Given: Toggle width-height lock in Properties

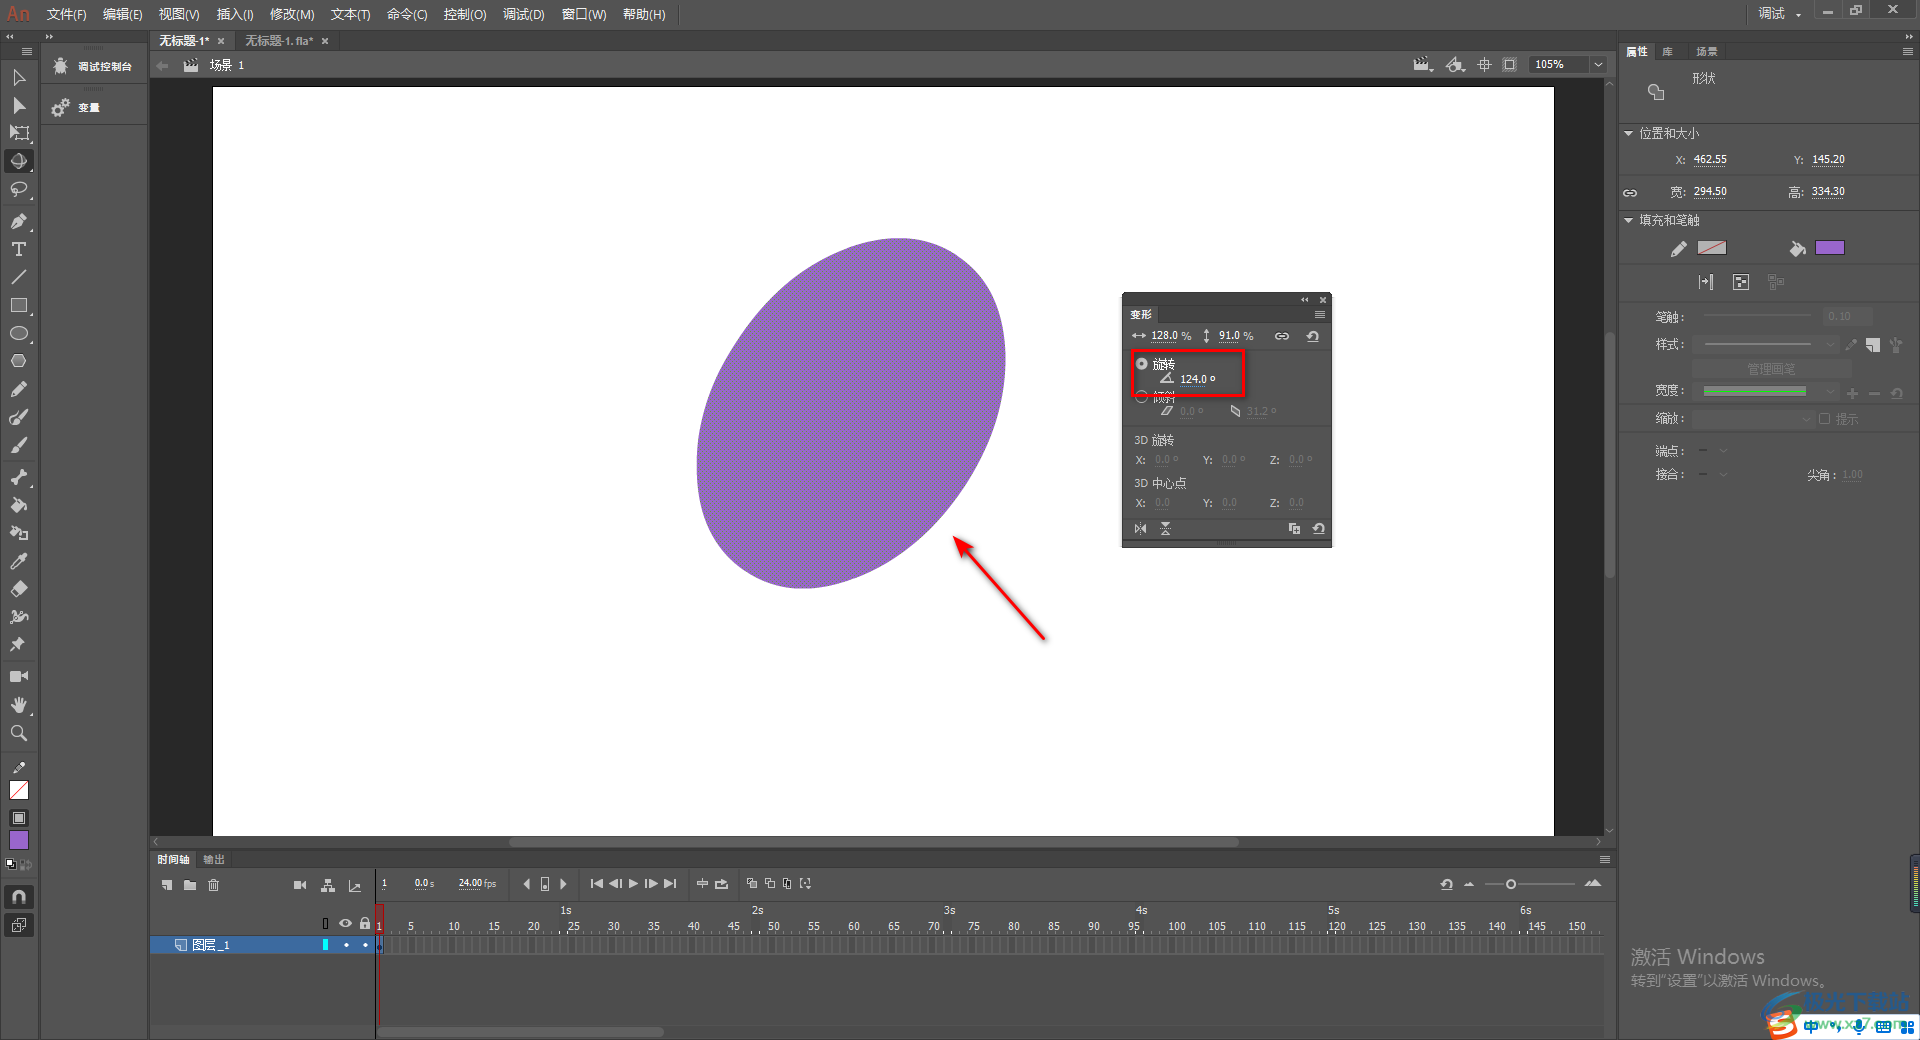Looking at the screenshot, I should tap(1630, 192).
